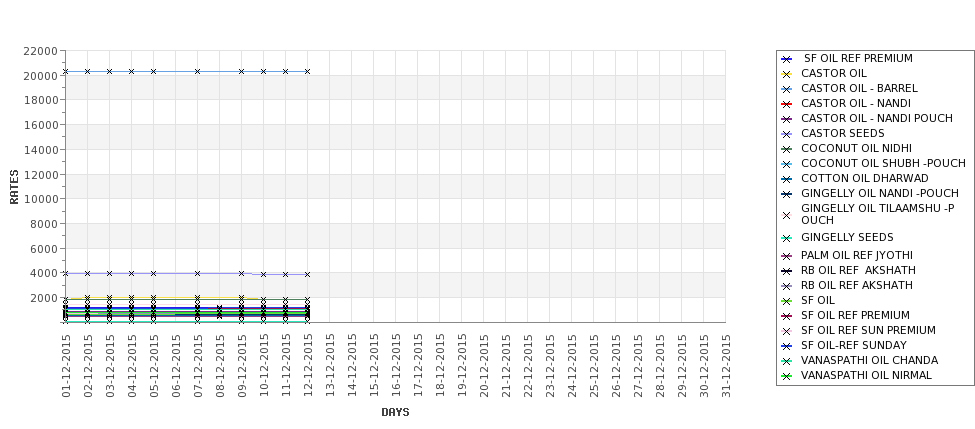975x429 pixels.
Task: Select the PALM OIL REF JYOTHI label
Action: (x=857, y=256)
